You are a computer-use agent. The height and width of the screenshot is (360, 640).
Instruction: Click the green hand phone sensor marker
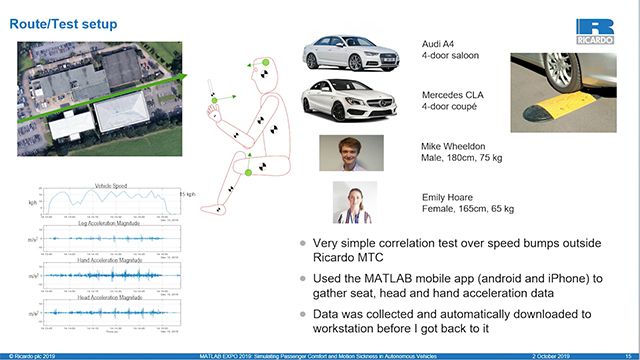click(214, 100)
